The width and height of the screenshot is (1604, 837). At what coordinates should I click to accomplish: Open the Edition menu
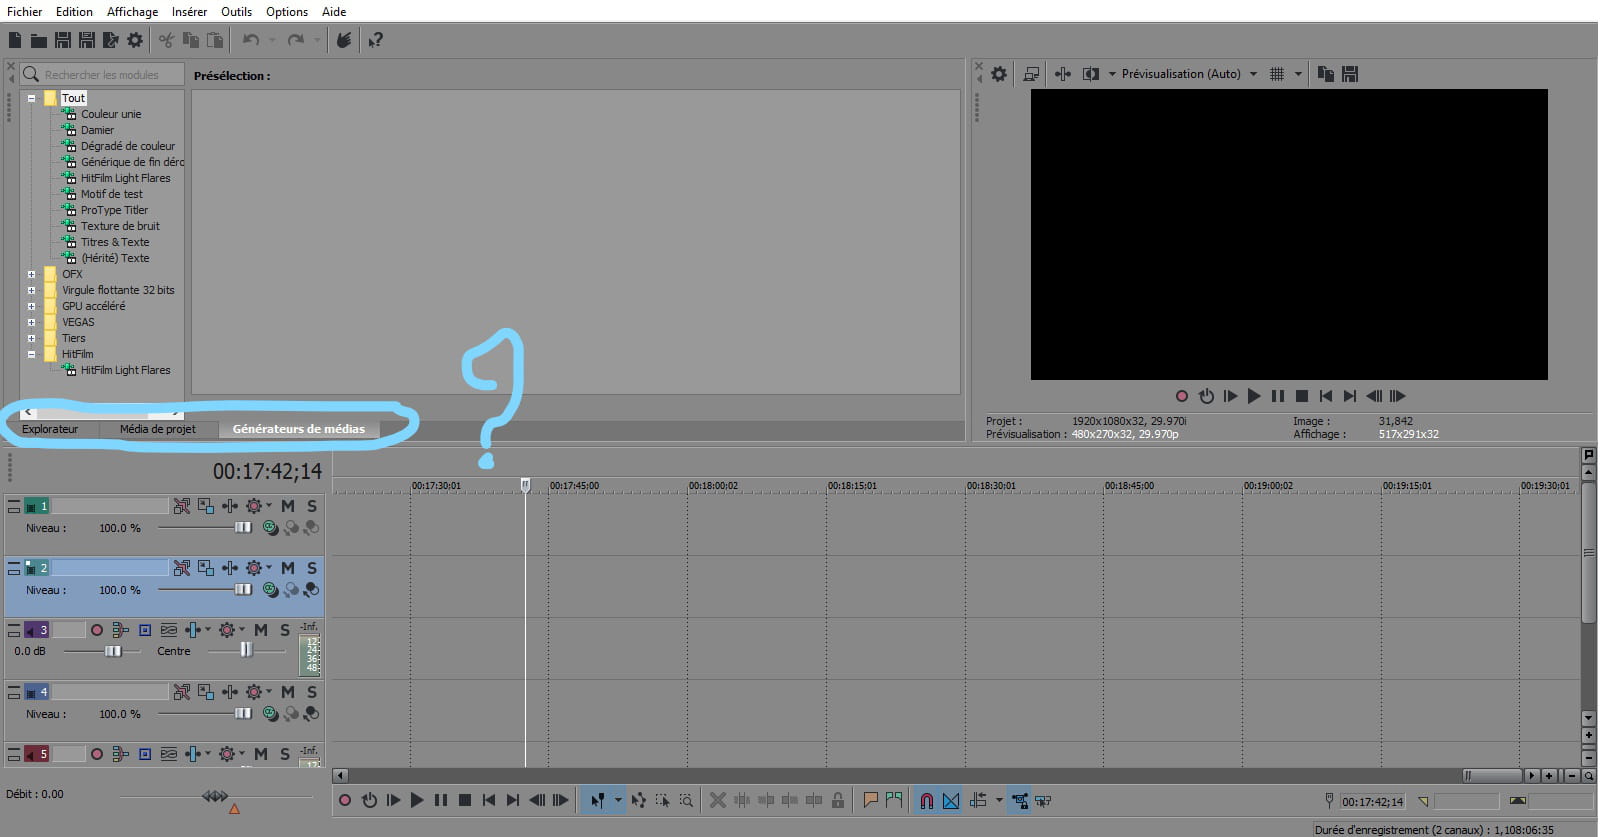74,12
